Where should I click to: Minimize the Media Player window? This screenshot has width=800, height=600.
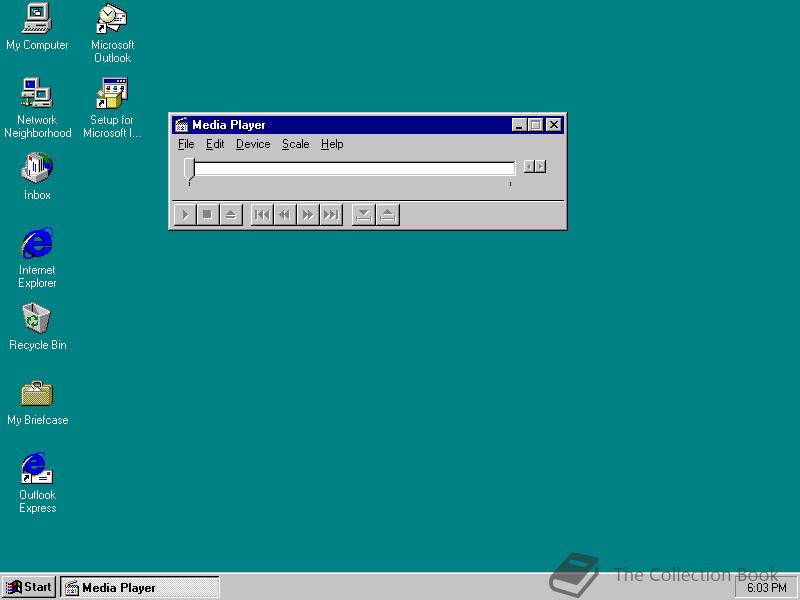[x=519, y=125]
